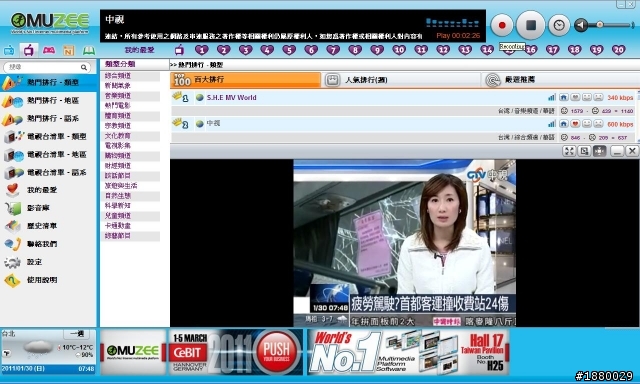Screen dimensions: 640x384
Task: Click the 我的最愛 label in the favorites bar
Action: 139,50
